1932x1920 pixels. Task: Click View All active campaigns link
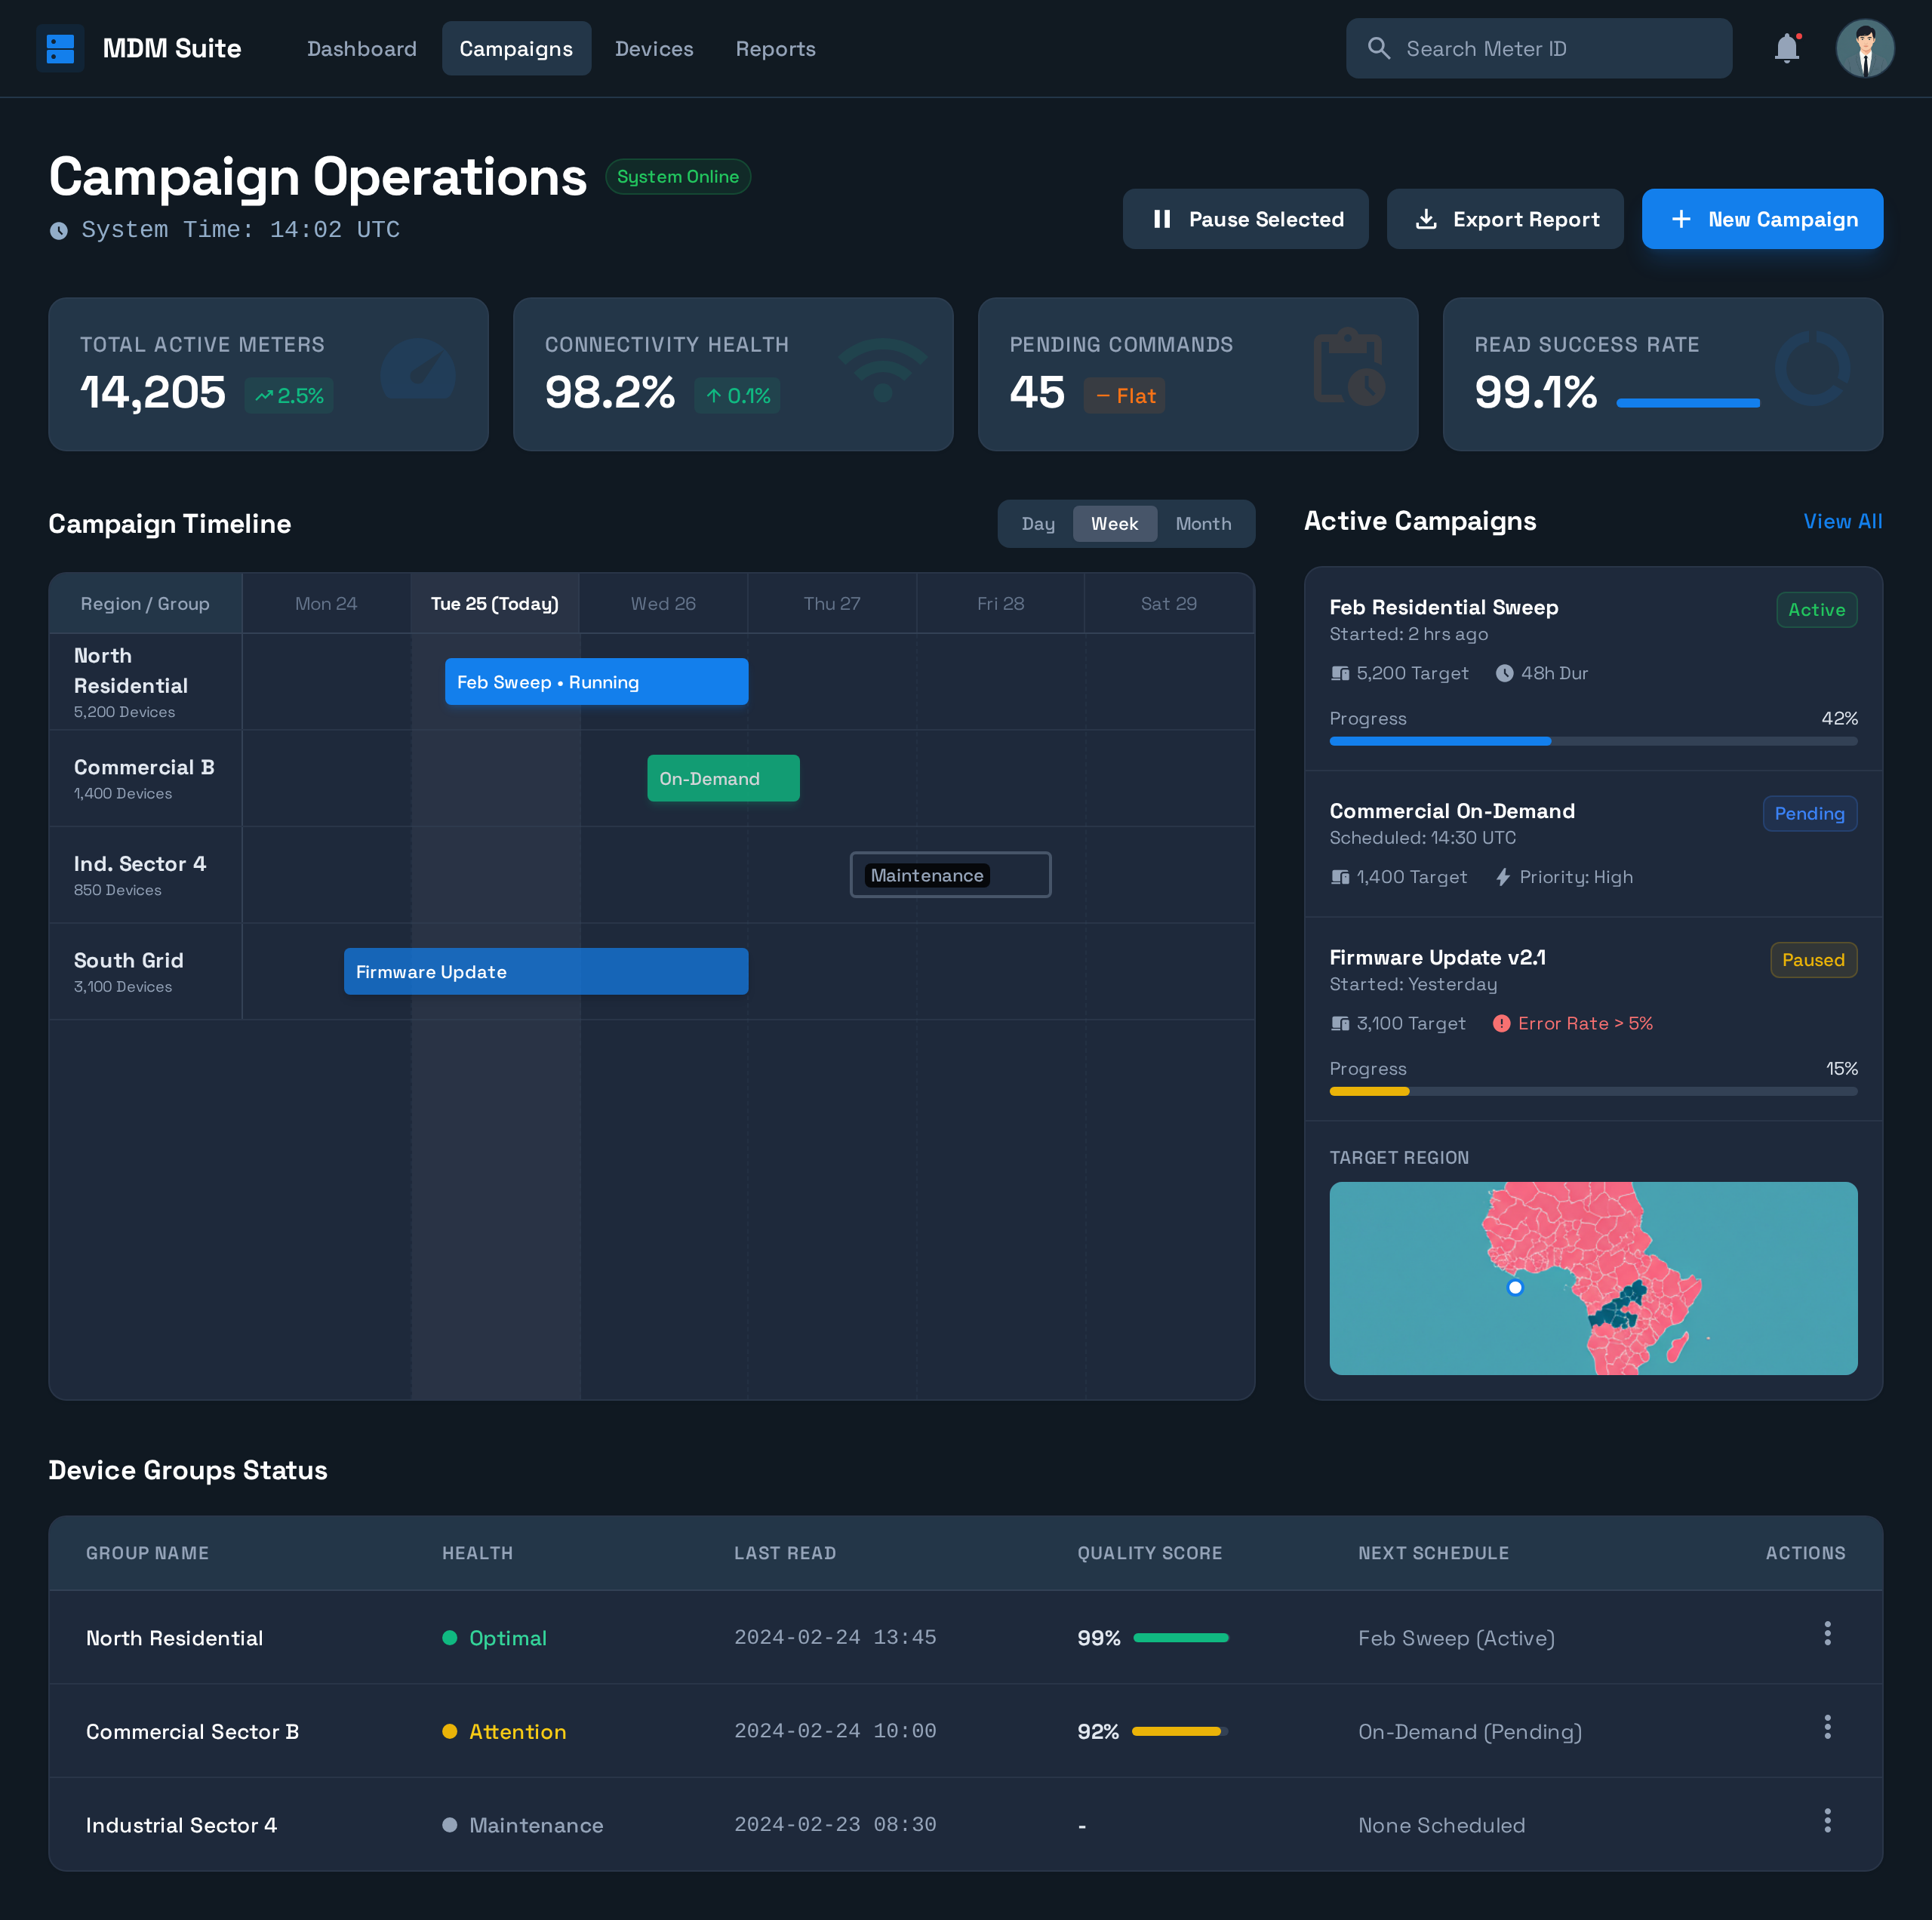tap(1842, 521)
